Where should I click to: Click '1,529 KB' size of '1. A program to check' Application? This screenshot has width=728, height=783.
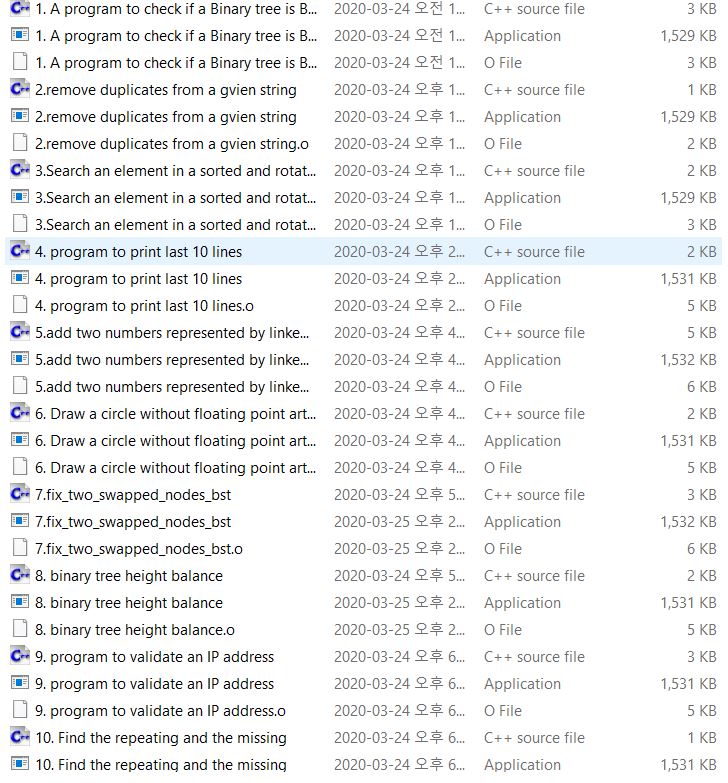coord(689,36)
